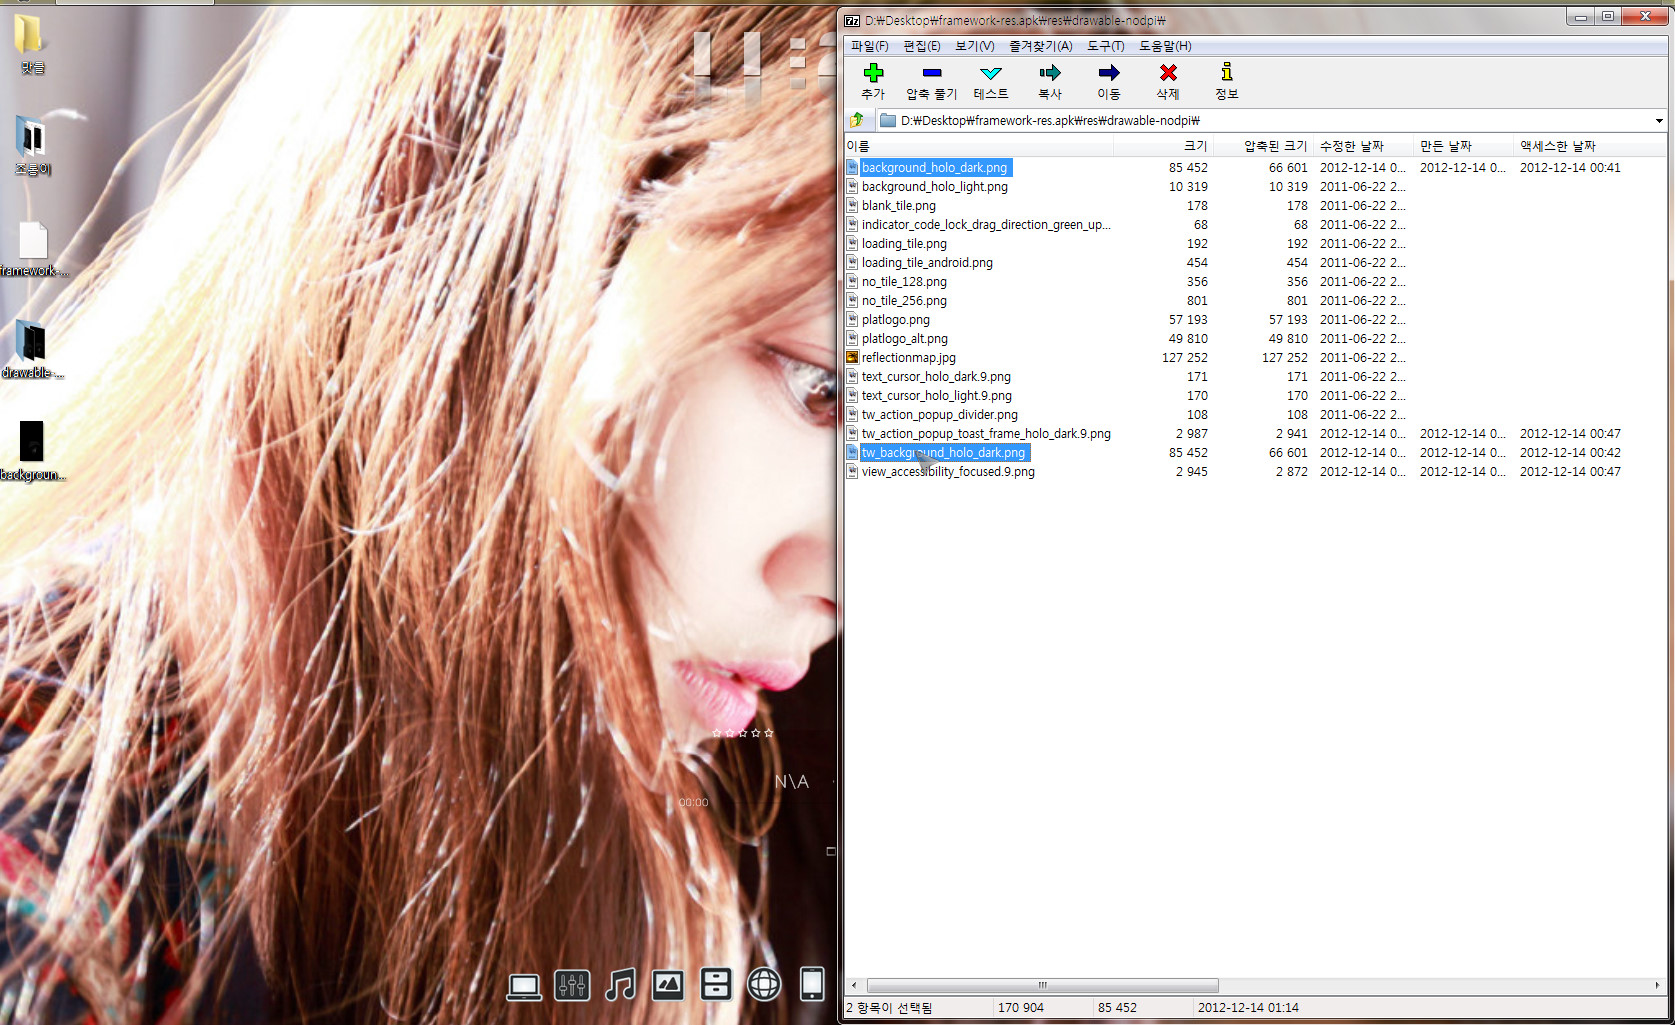Select platlogo.png file entry
Viewport: 1675px width, 1025px height.
[x=895, y=320]
